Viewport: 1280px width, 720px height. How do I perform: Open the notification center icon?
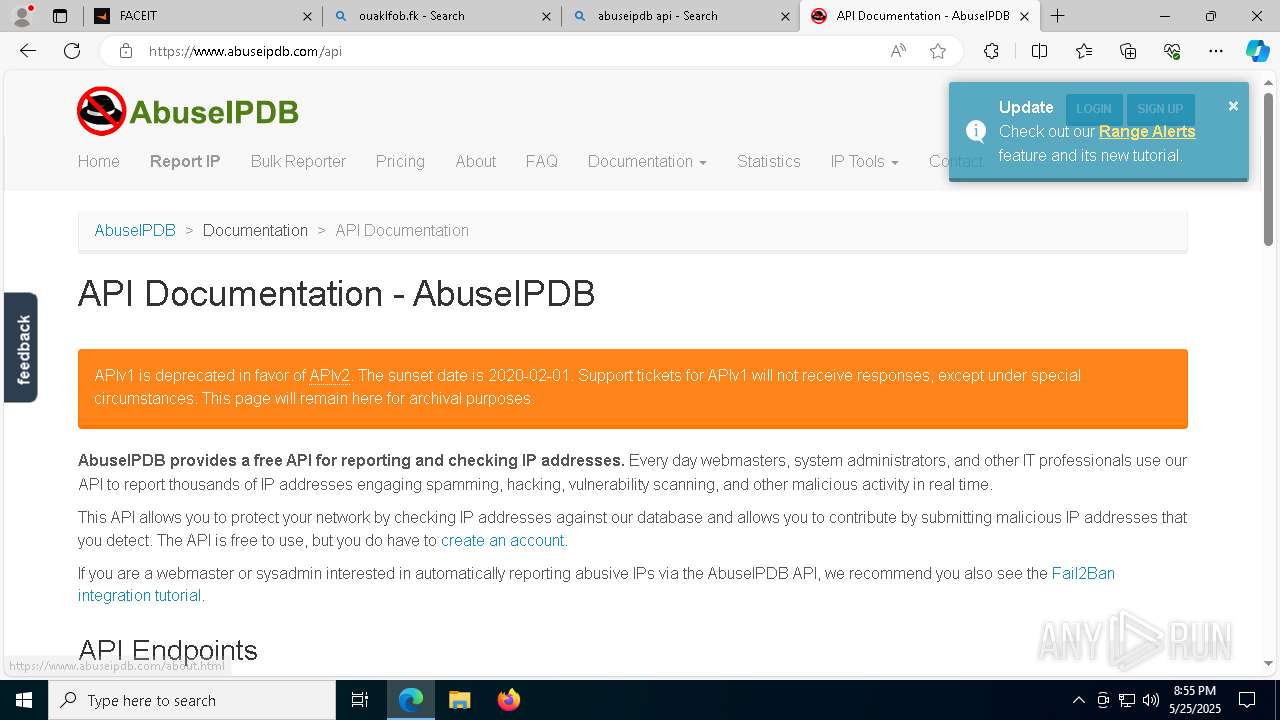coord(1247,700)
